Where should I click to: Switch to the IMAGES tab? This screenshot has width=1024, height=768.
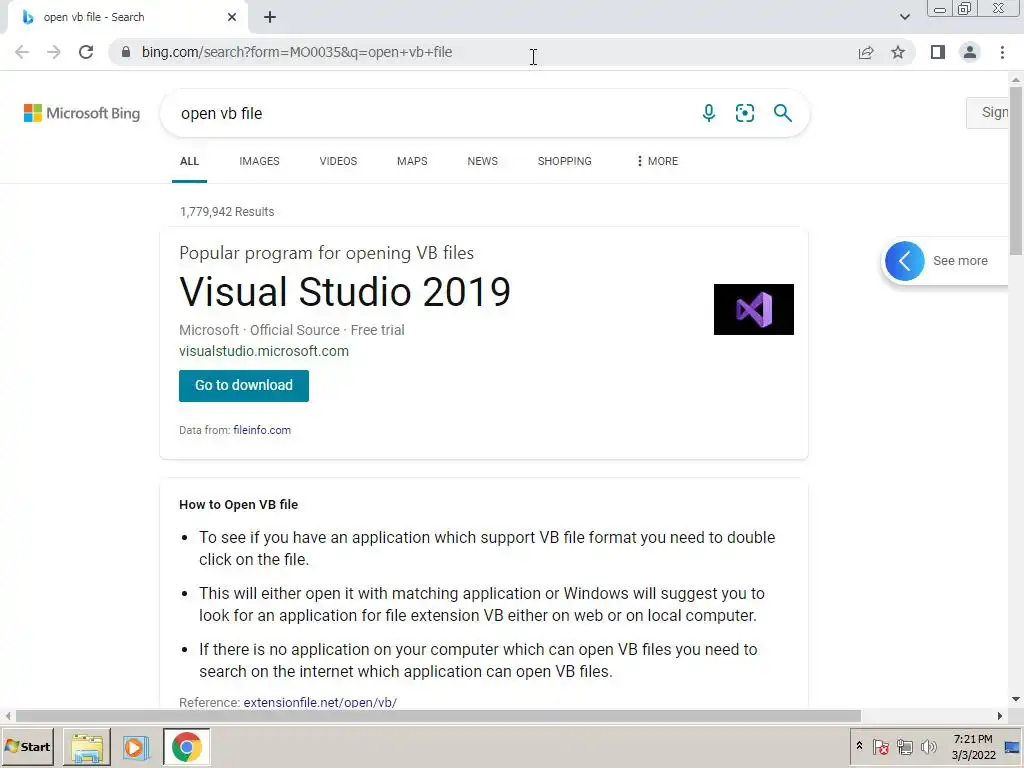point(259,161)
